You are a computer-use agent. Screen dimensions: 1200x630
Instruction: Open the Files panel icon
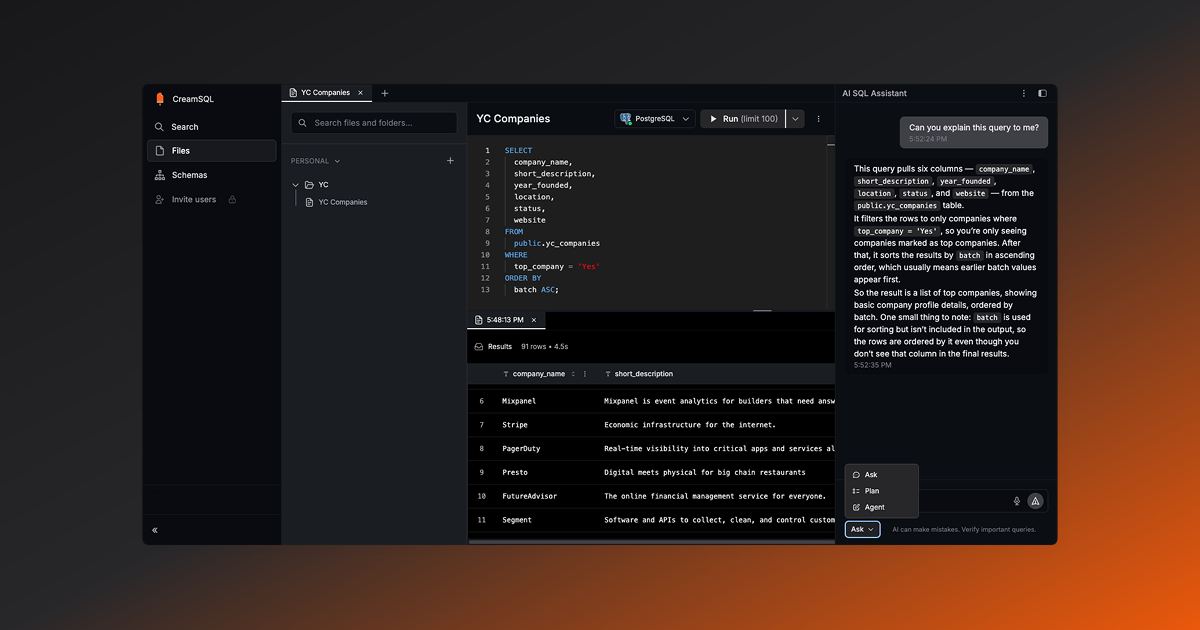(x=161, y=150)
